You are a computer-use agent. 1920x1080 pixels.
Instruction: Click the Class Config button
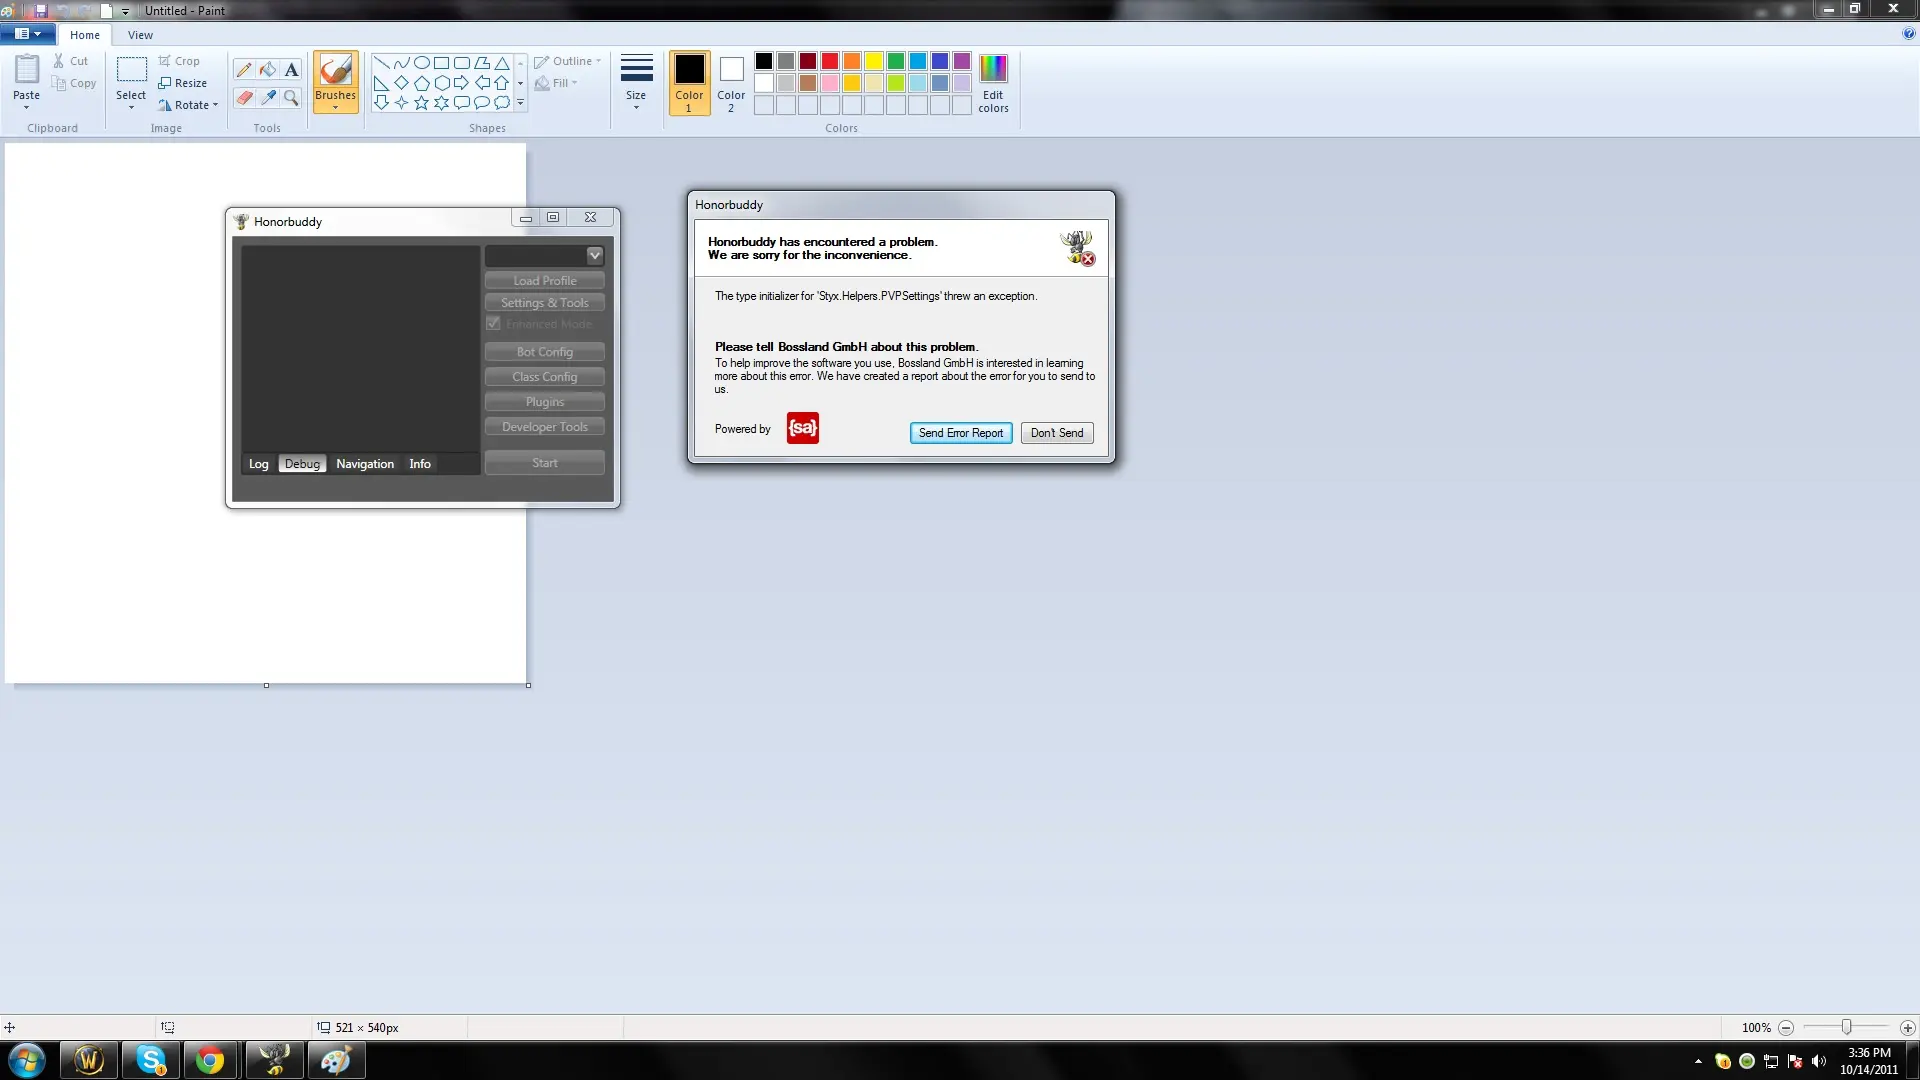545,377
